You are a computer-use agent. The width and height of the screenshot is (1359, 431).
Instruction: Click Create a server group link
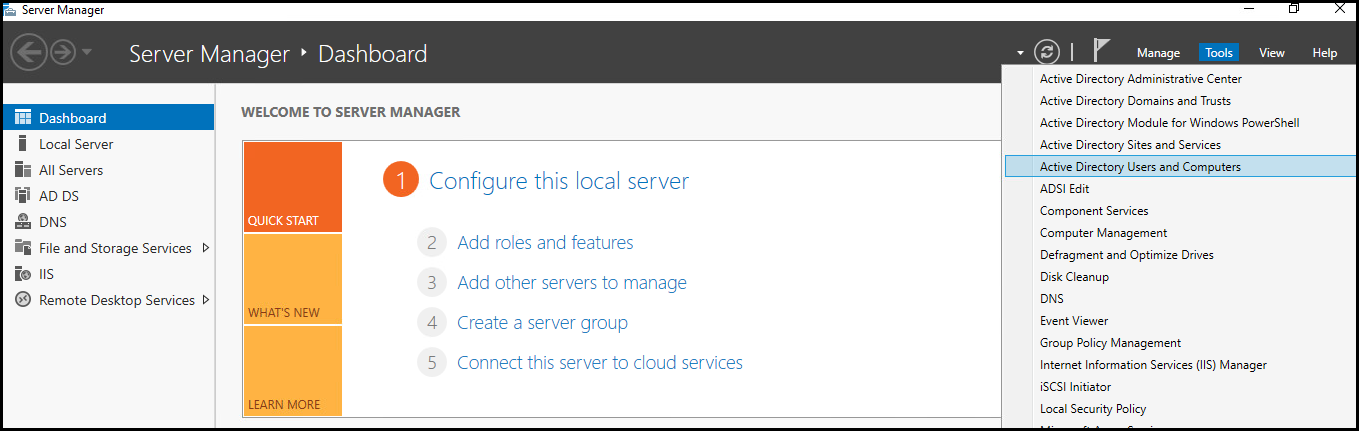pyautogui.click(x=542, y=322)
